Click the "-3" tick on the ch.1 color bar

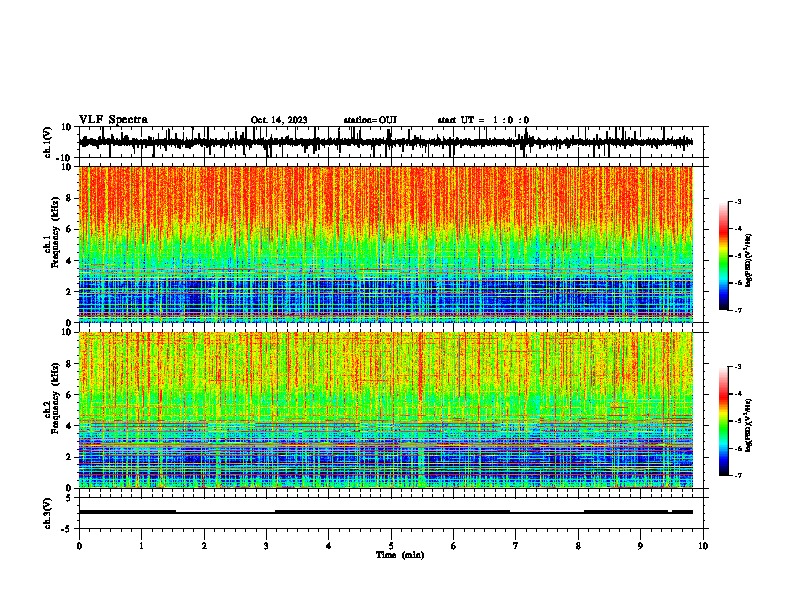738,202
